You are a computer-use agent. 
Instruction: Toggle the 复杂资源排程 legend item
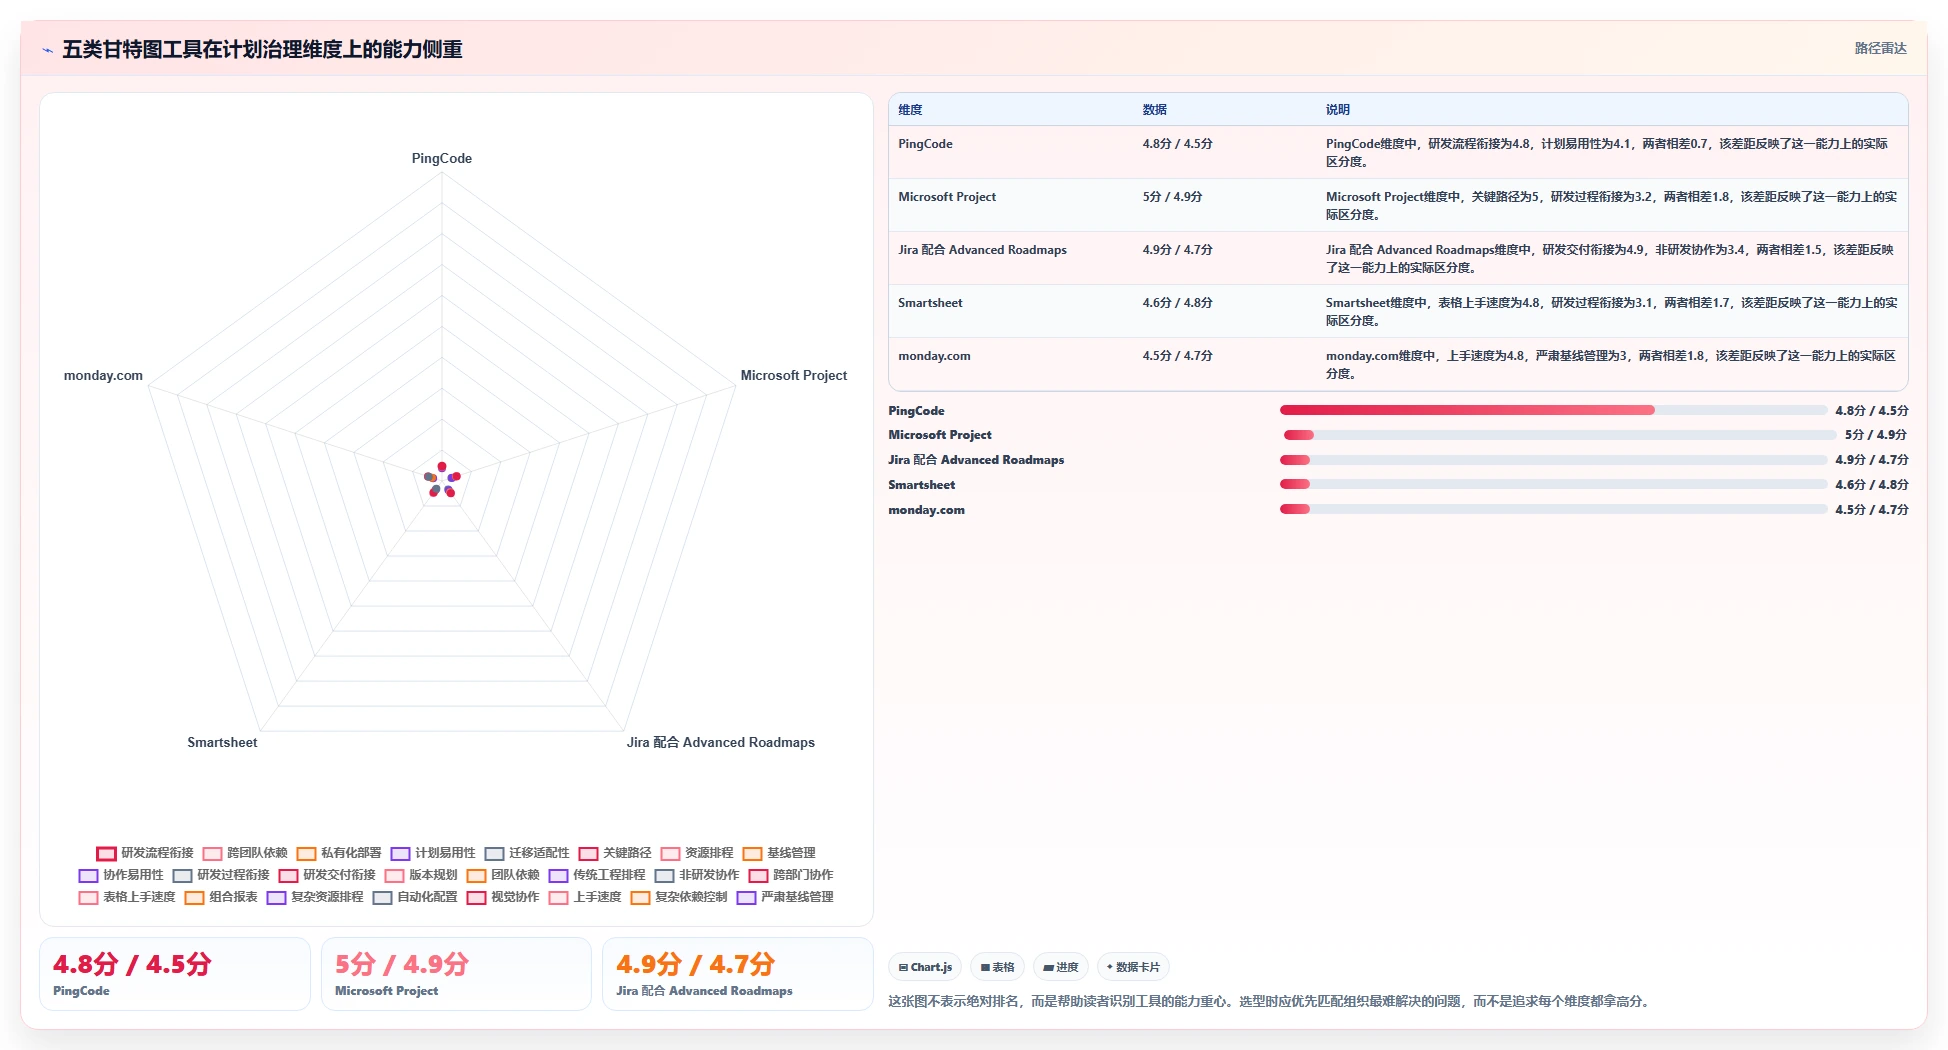315,897
